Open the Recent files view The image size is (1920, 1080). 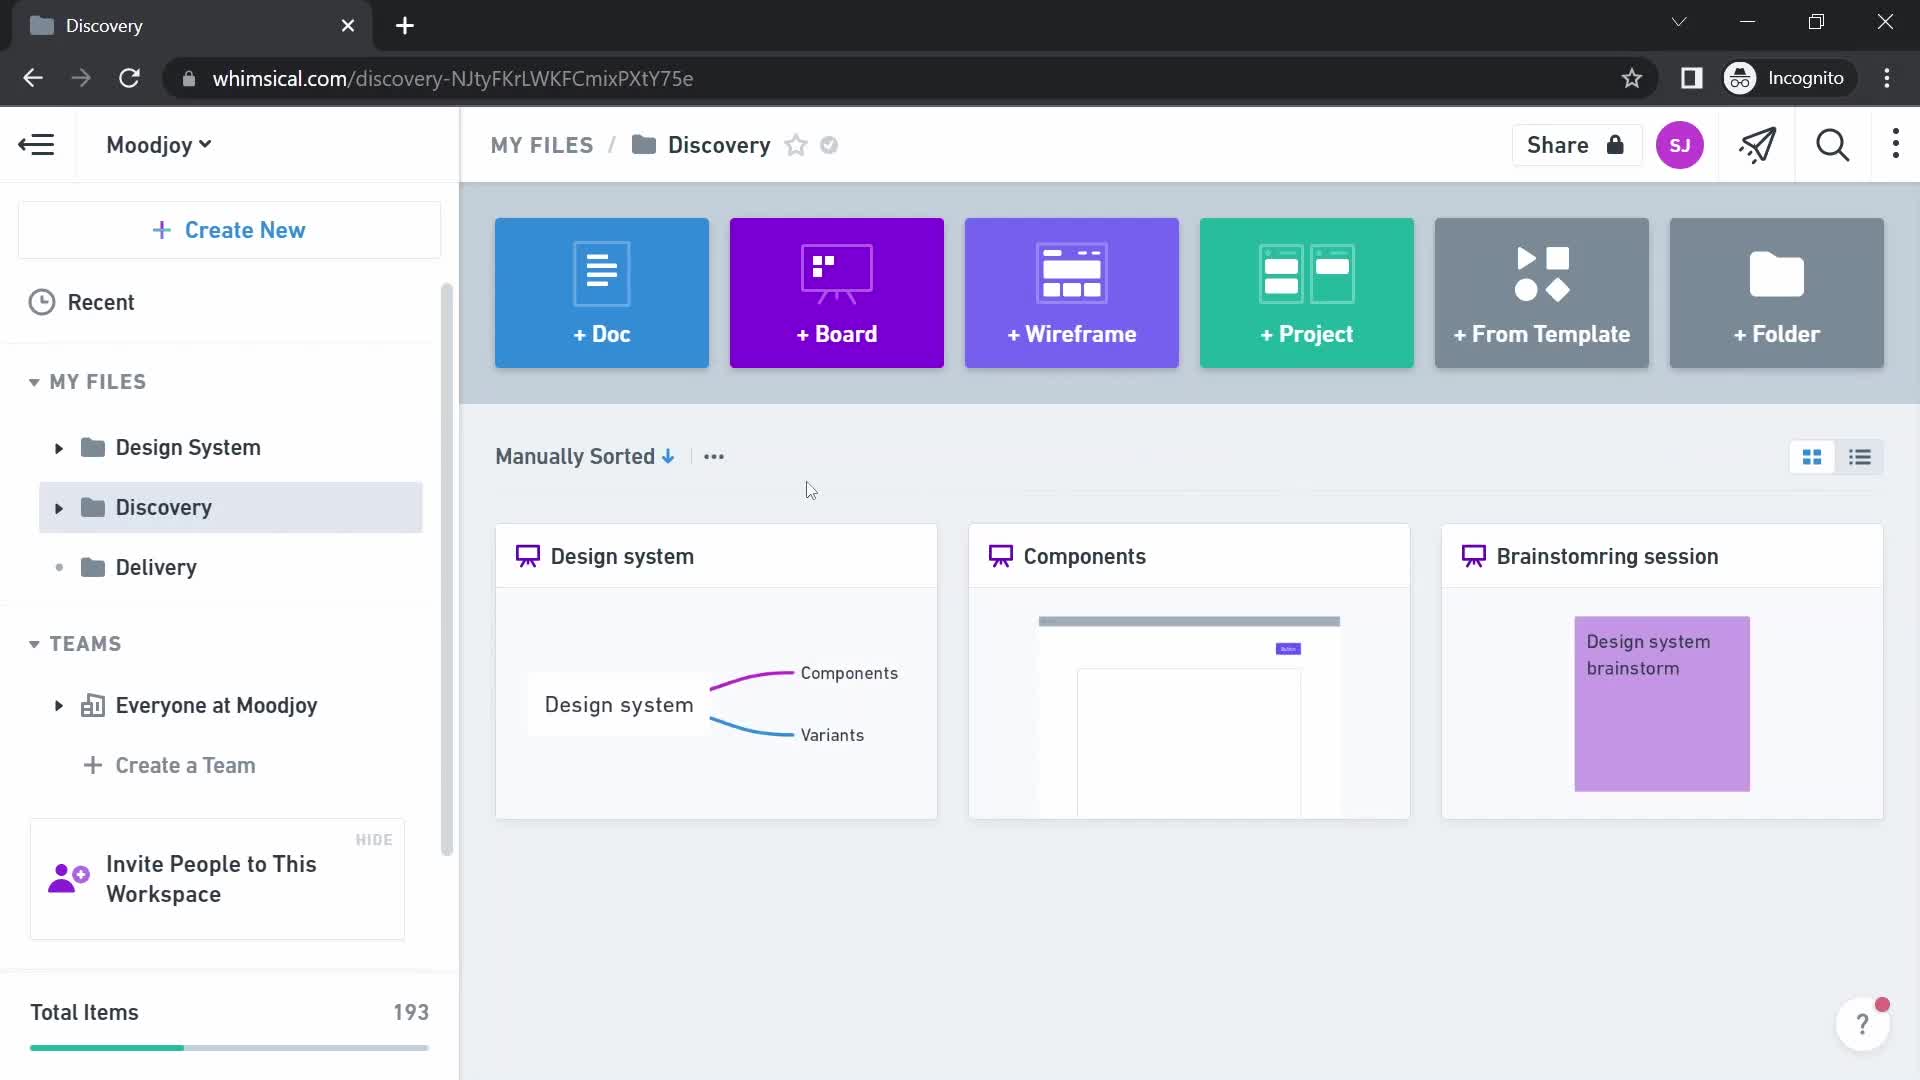pyautogui.click(x=100, y=302)
